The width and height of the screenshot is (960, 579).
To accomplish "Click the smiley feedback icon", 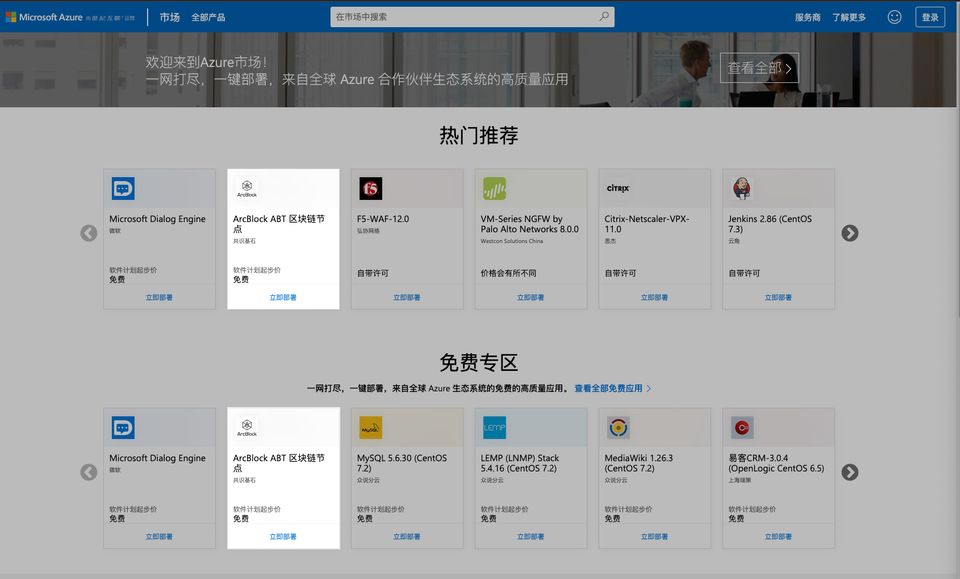I will point(894,17).
